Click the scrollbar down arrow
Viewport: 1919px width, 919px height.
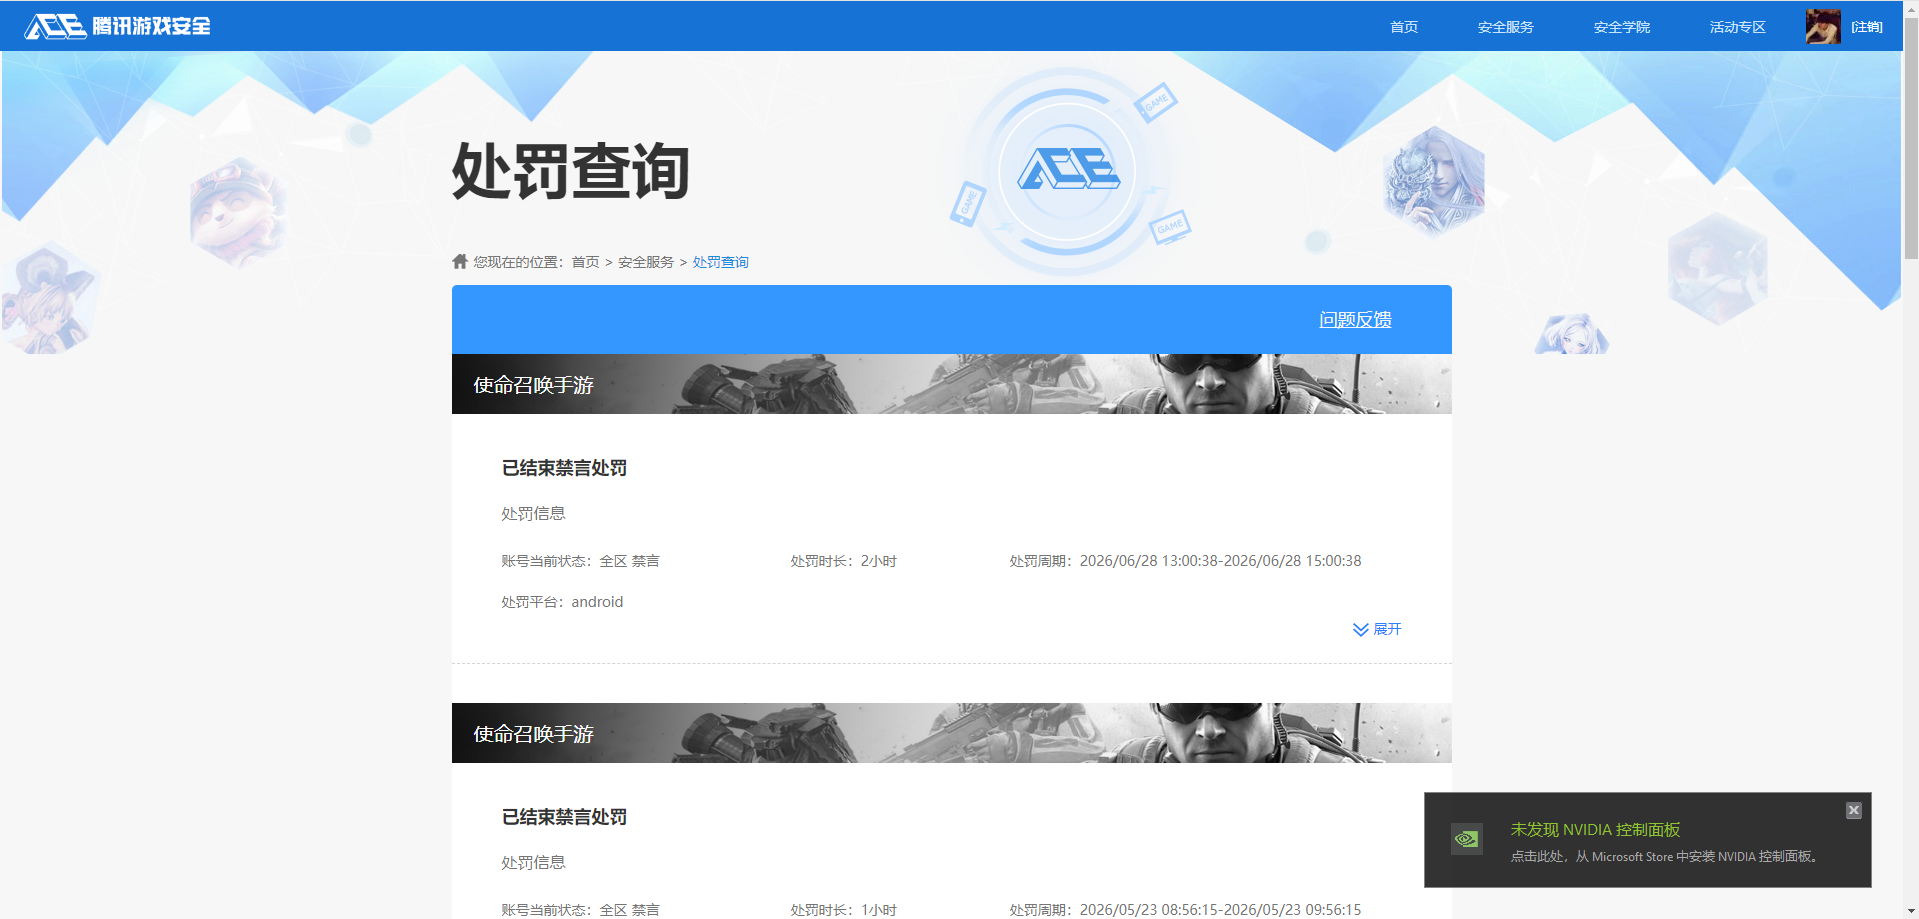[1910, 911]
